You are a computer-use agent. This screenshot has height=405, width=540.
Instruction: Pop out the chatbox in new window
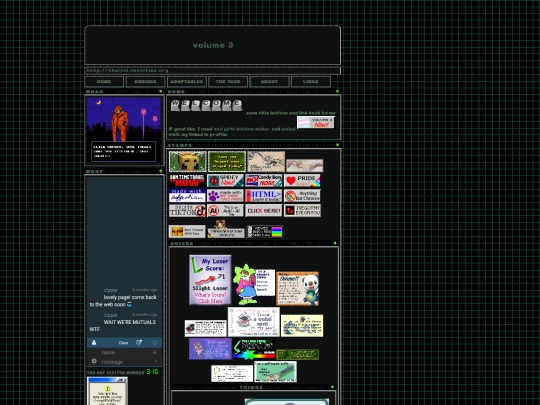point(139,342)
